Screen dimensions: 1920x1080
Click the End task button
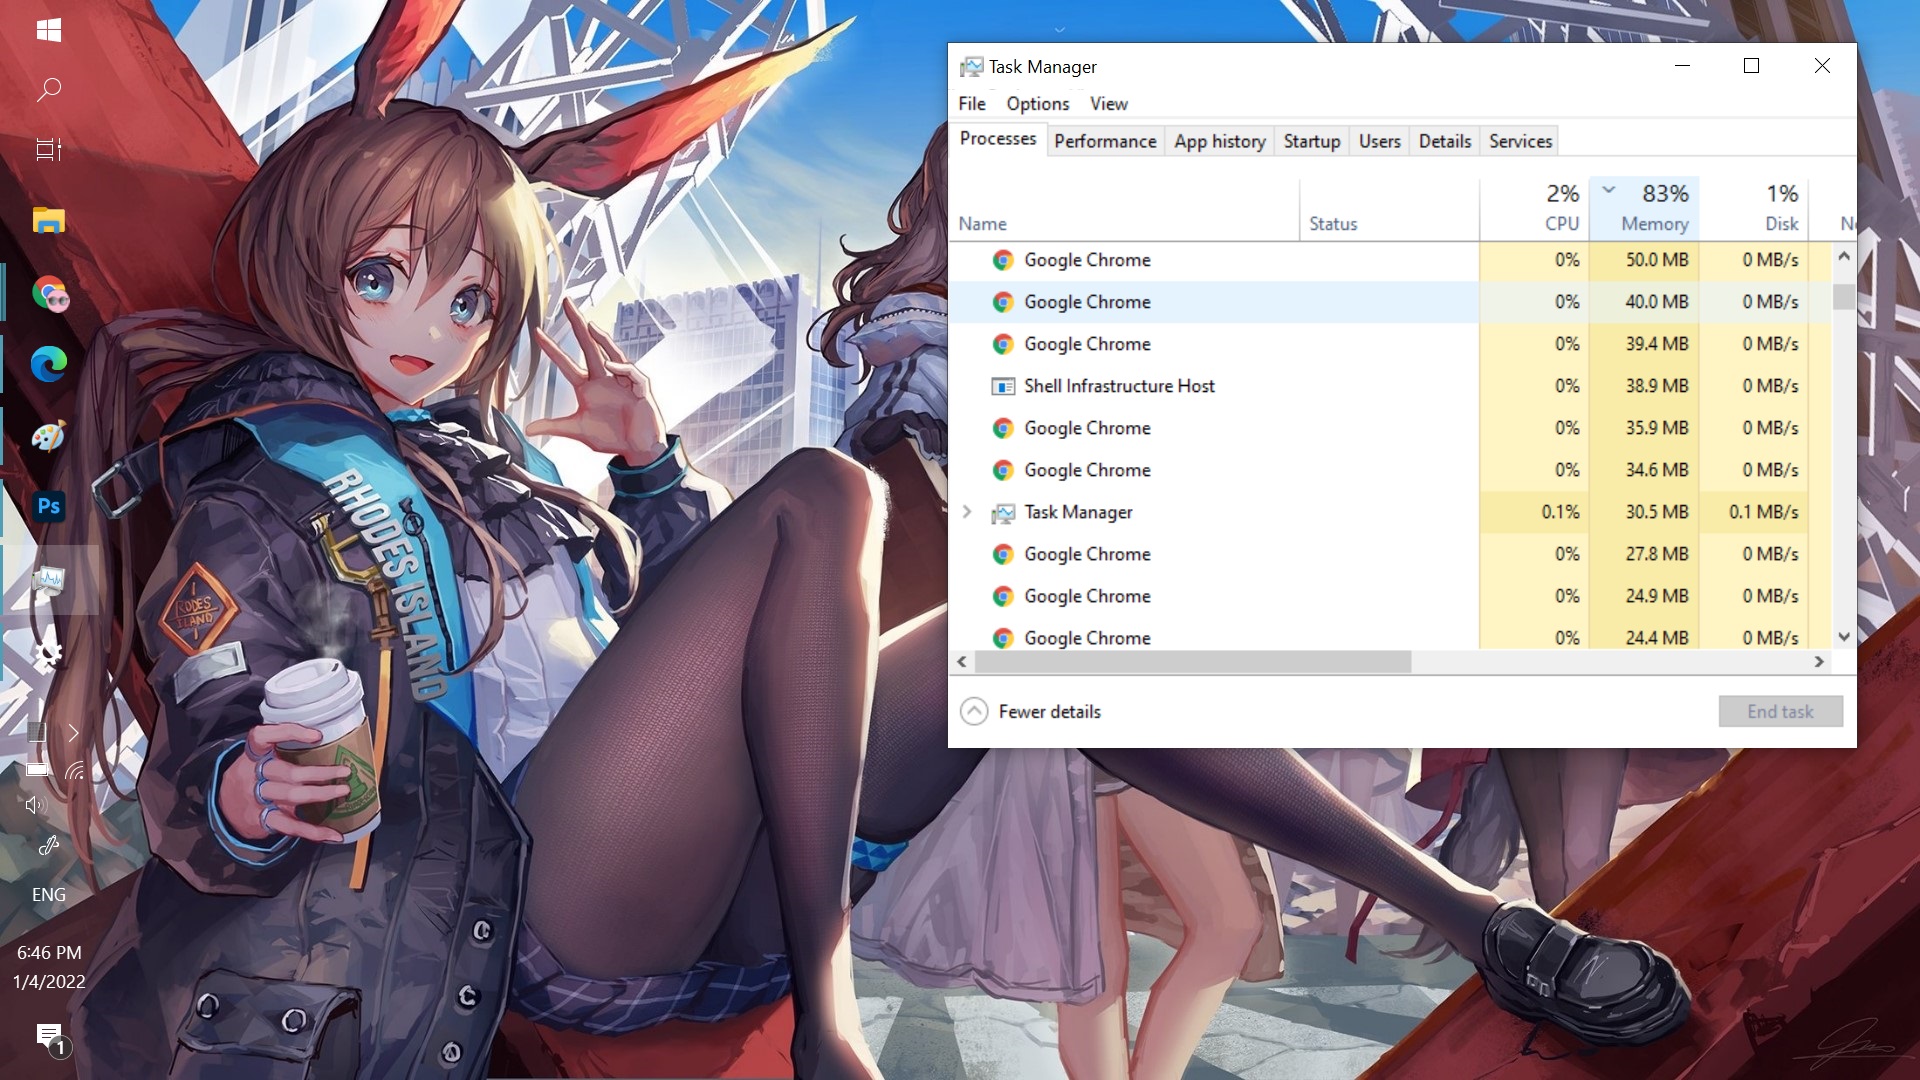point(1780,712)
